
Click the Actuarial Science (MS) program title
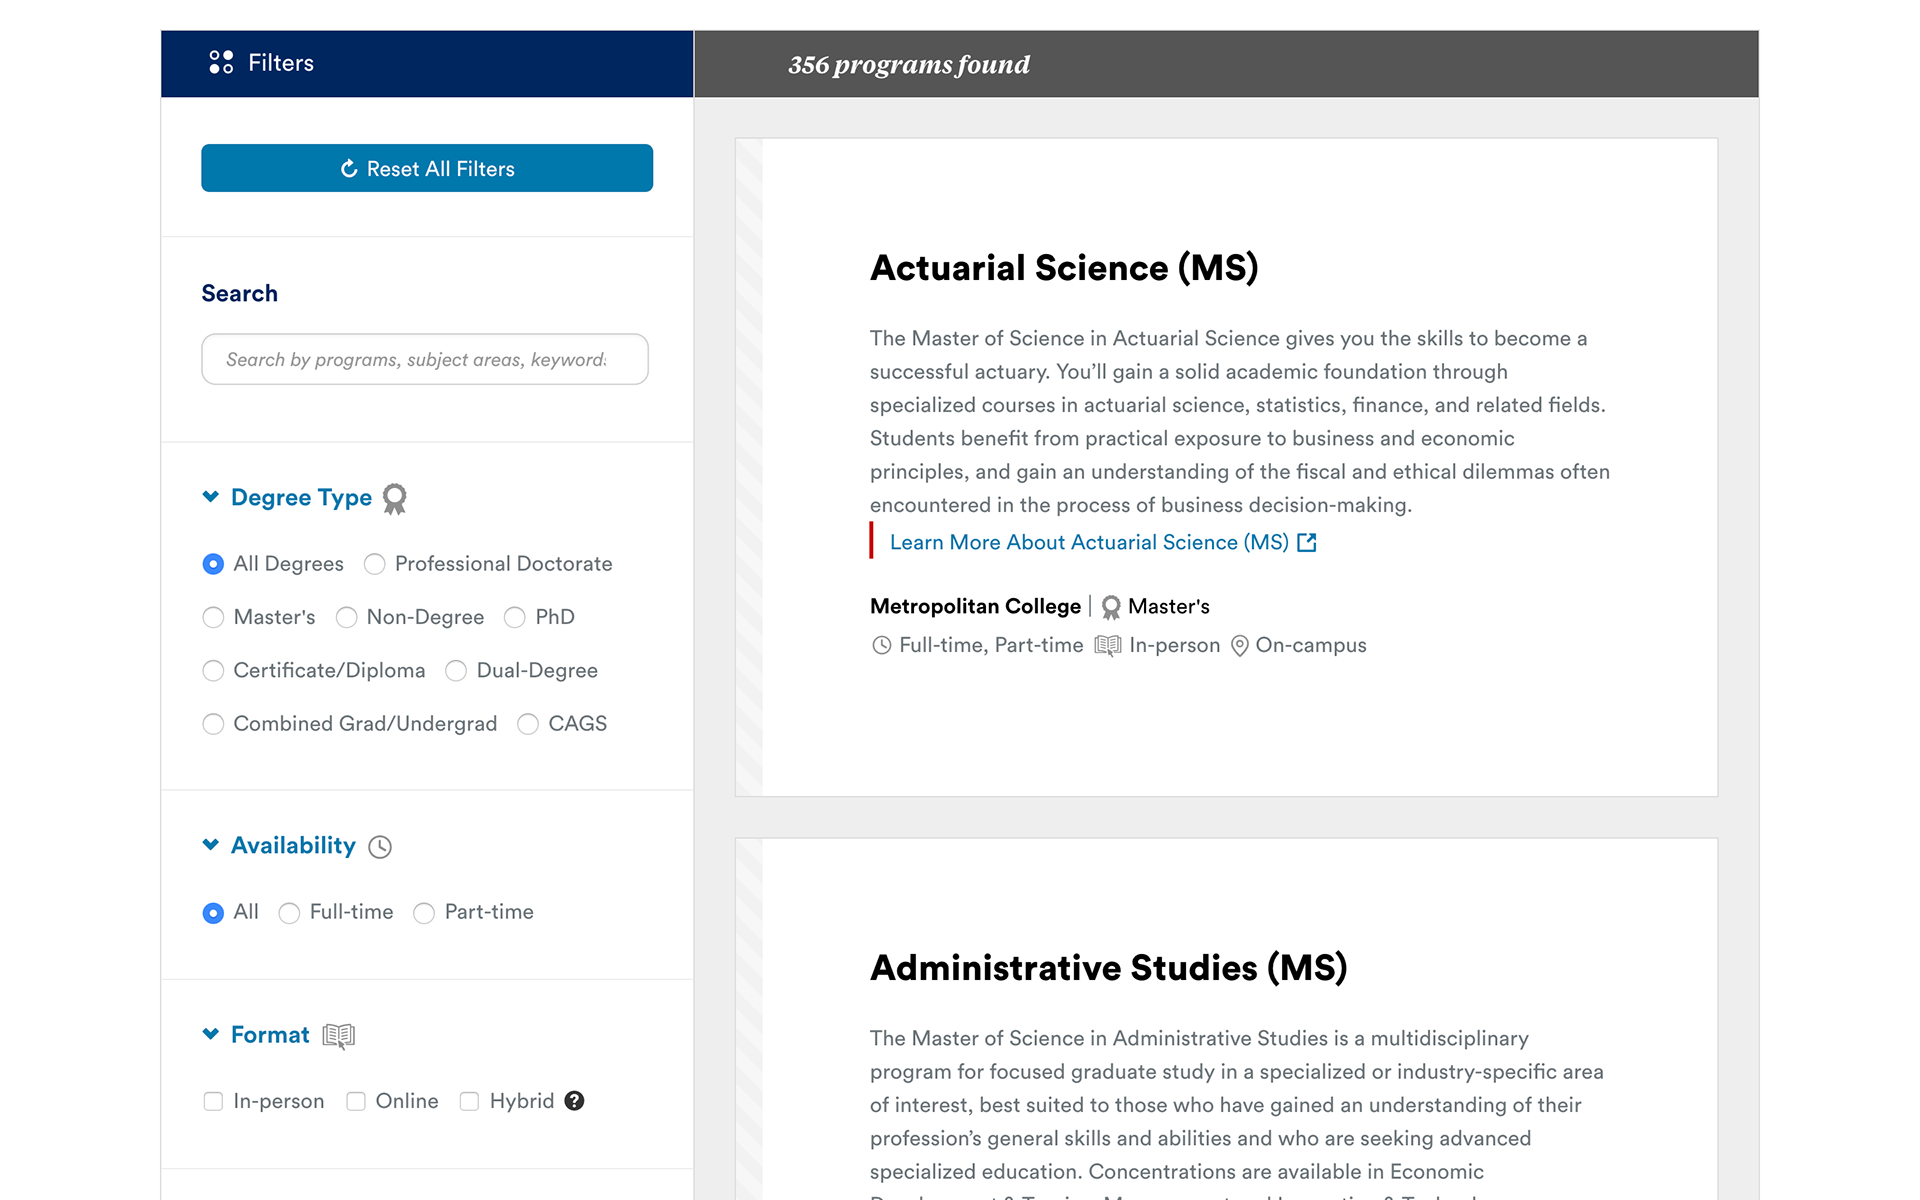pyautogui.click(x=1064, y=268)
